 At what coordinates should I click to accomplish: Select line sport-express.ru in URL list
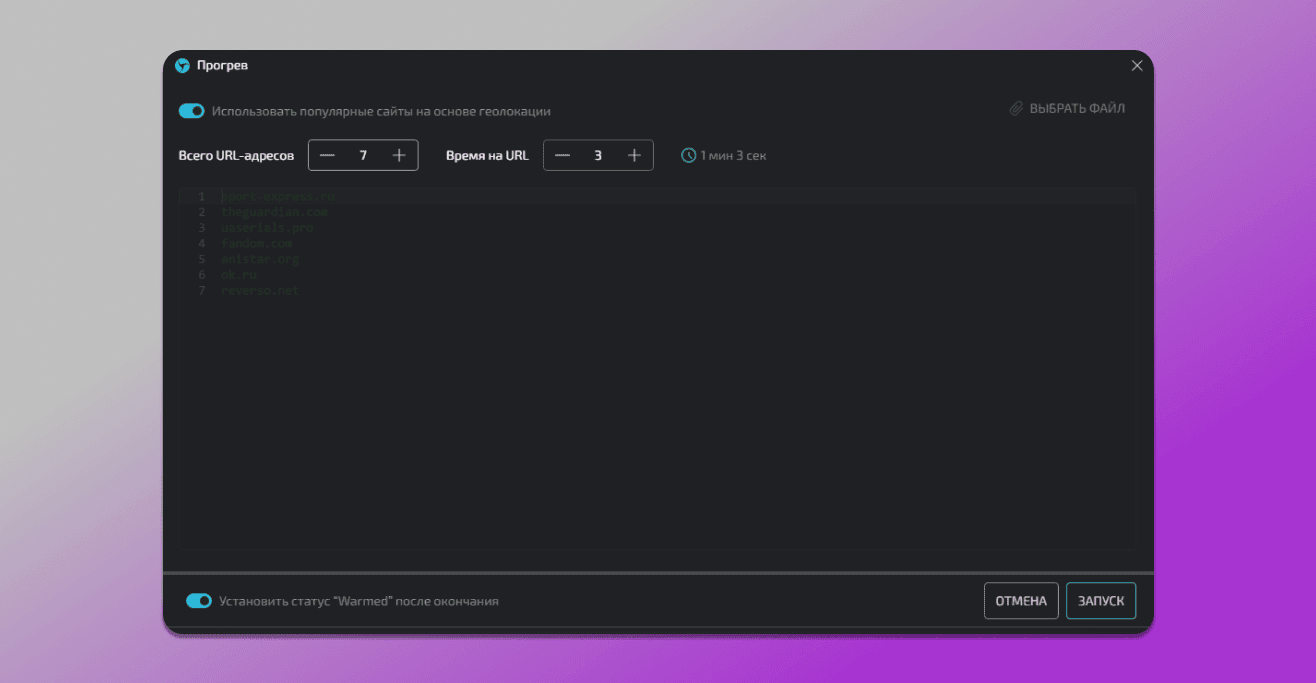[279, 196]
